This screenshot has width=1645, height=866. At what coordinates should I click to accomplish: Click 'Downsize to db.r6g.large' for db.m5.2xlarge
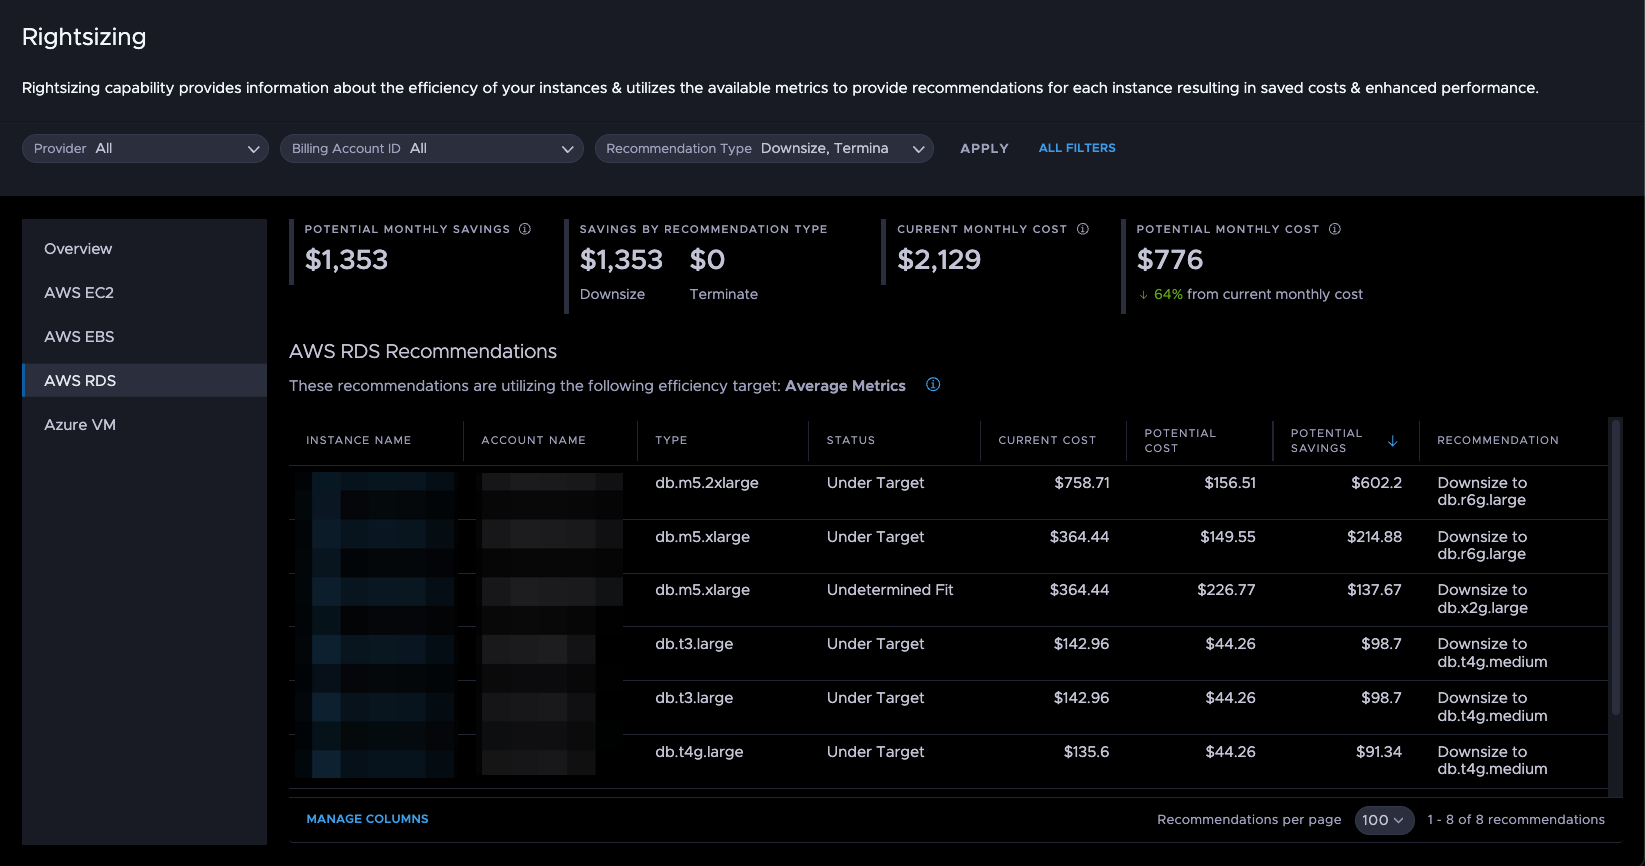1482,492
